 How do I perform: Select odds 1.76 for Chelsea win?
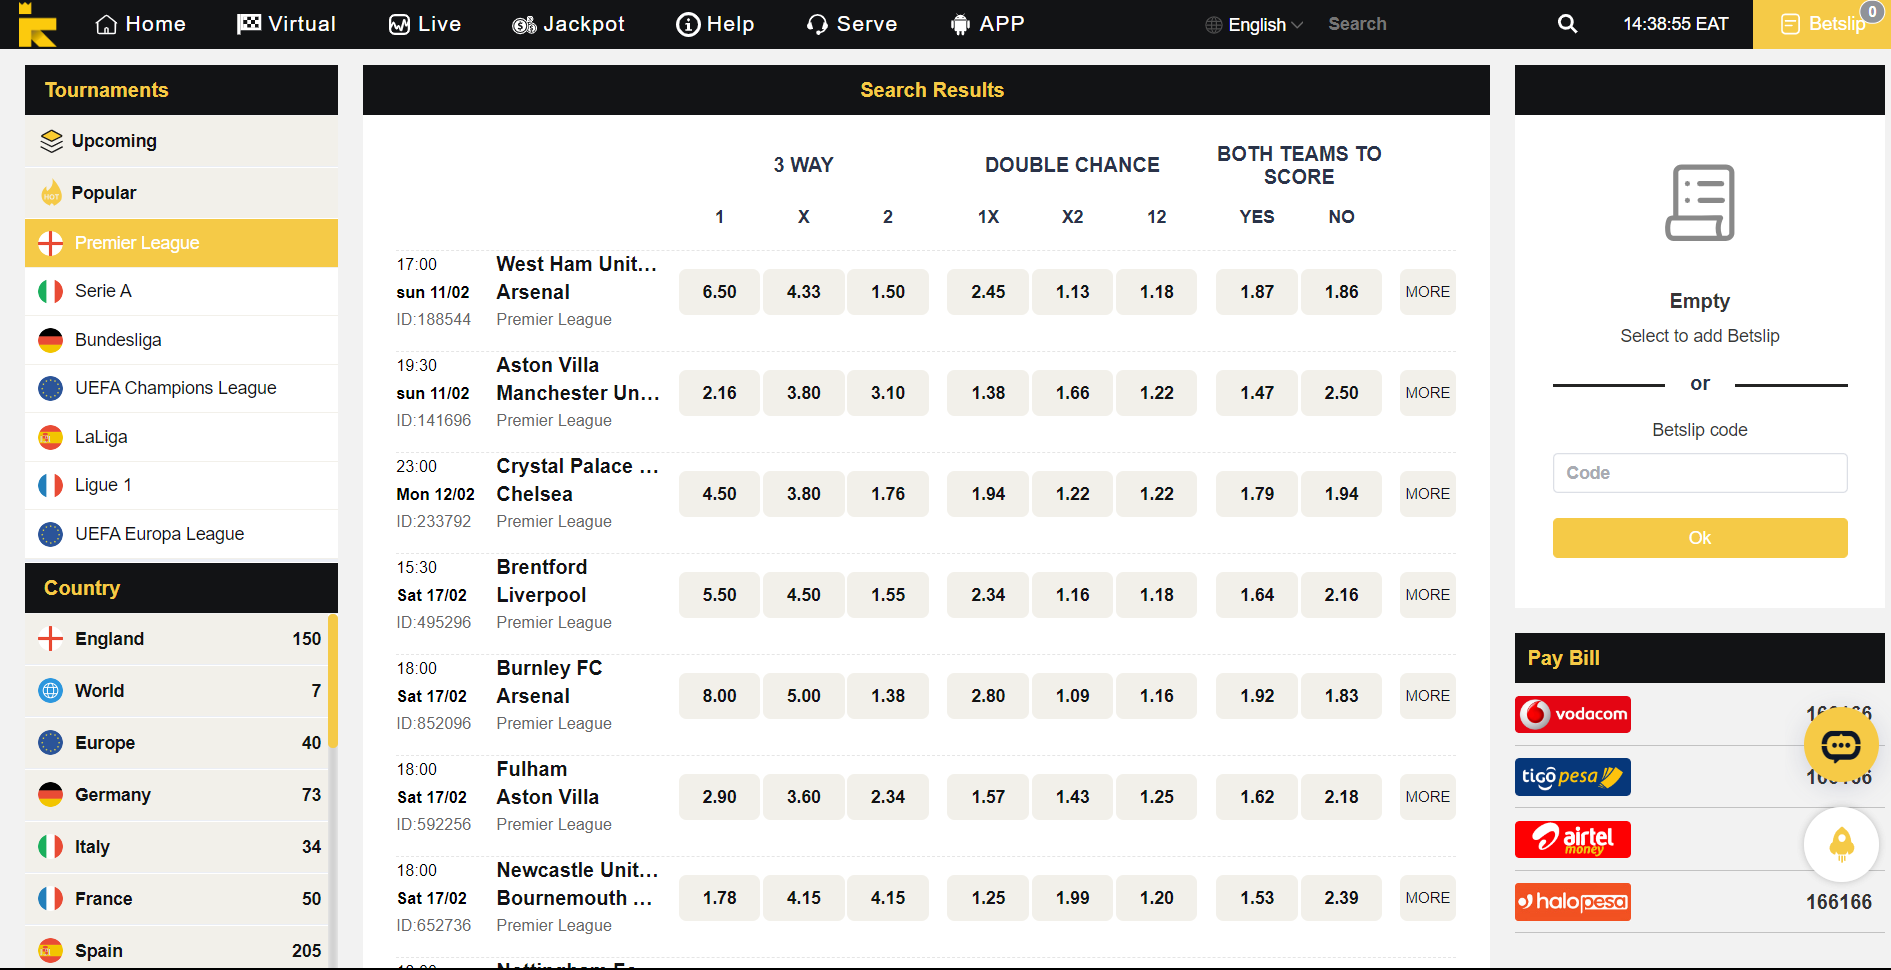tap(888, 494)
